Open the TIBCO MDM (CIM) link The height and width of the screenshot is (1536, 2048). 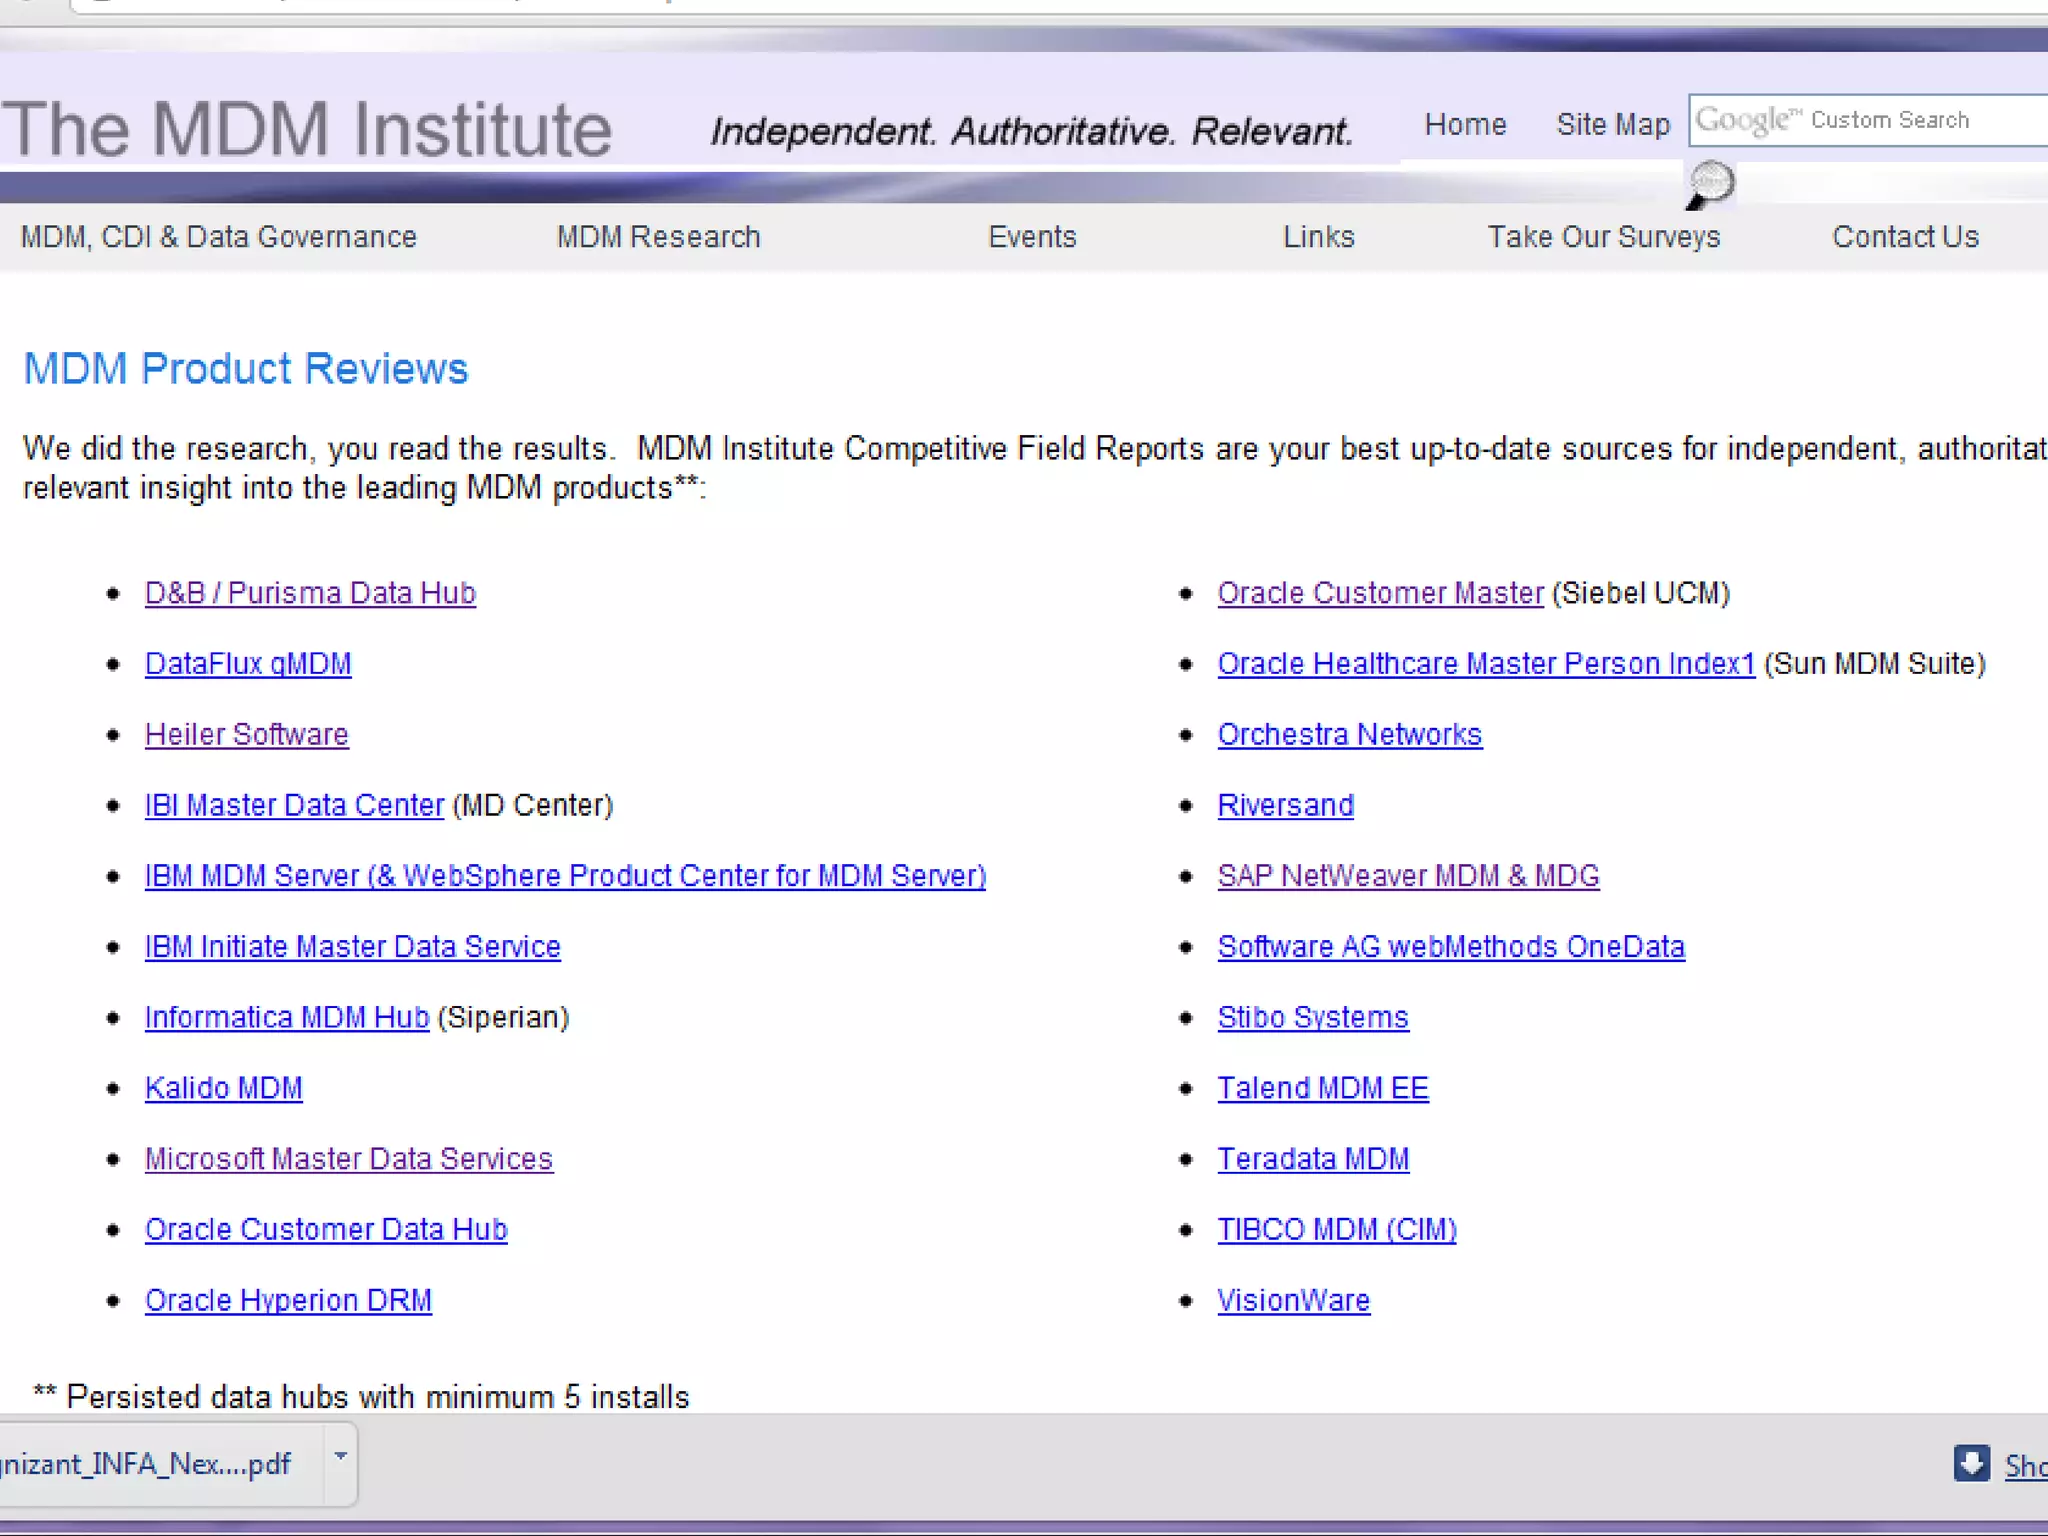(x=1337, y=1230)
